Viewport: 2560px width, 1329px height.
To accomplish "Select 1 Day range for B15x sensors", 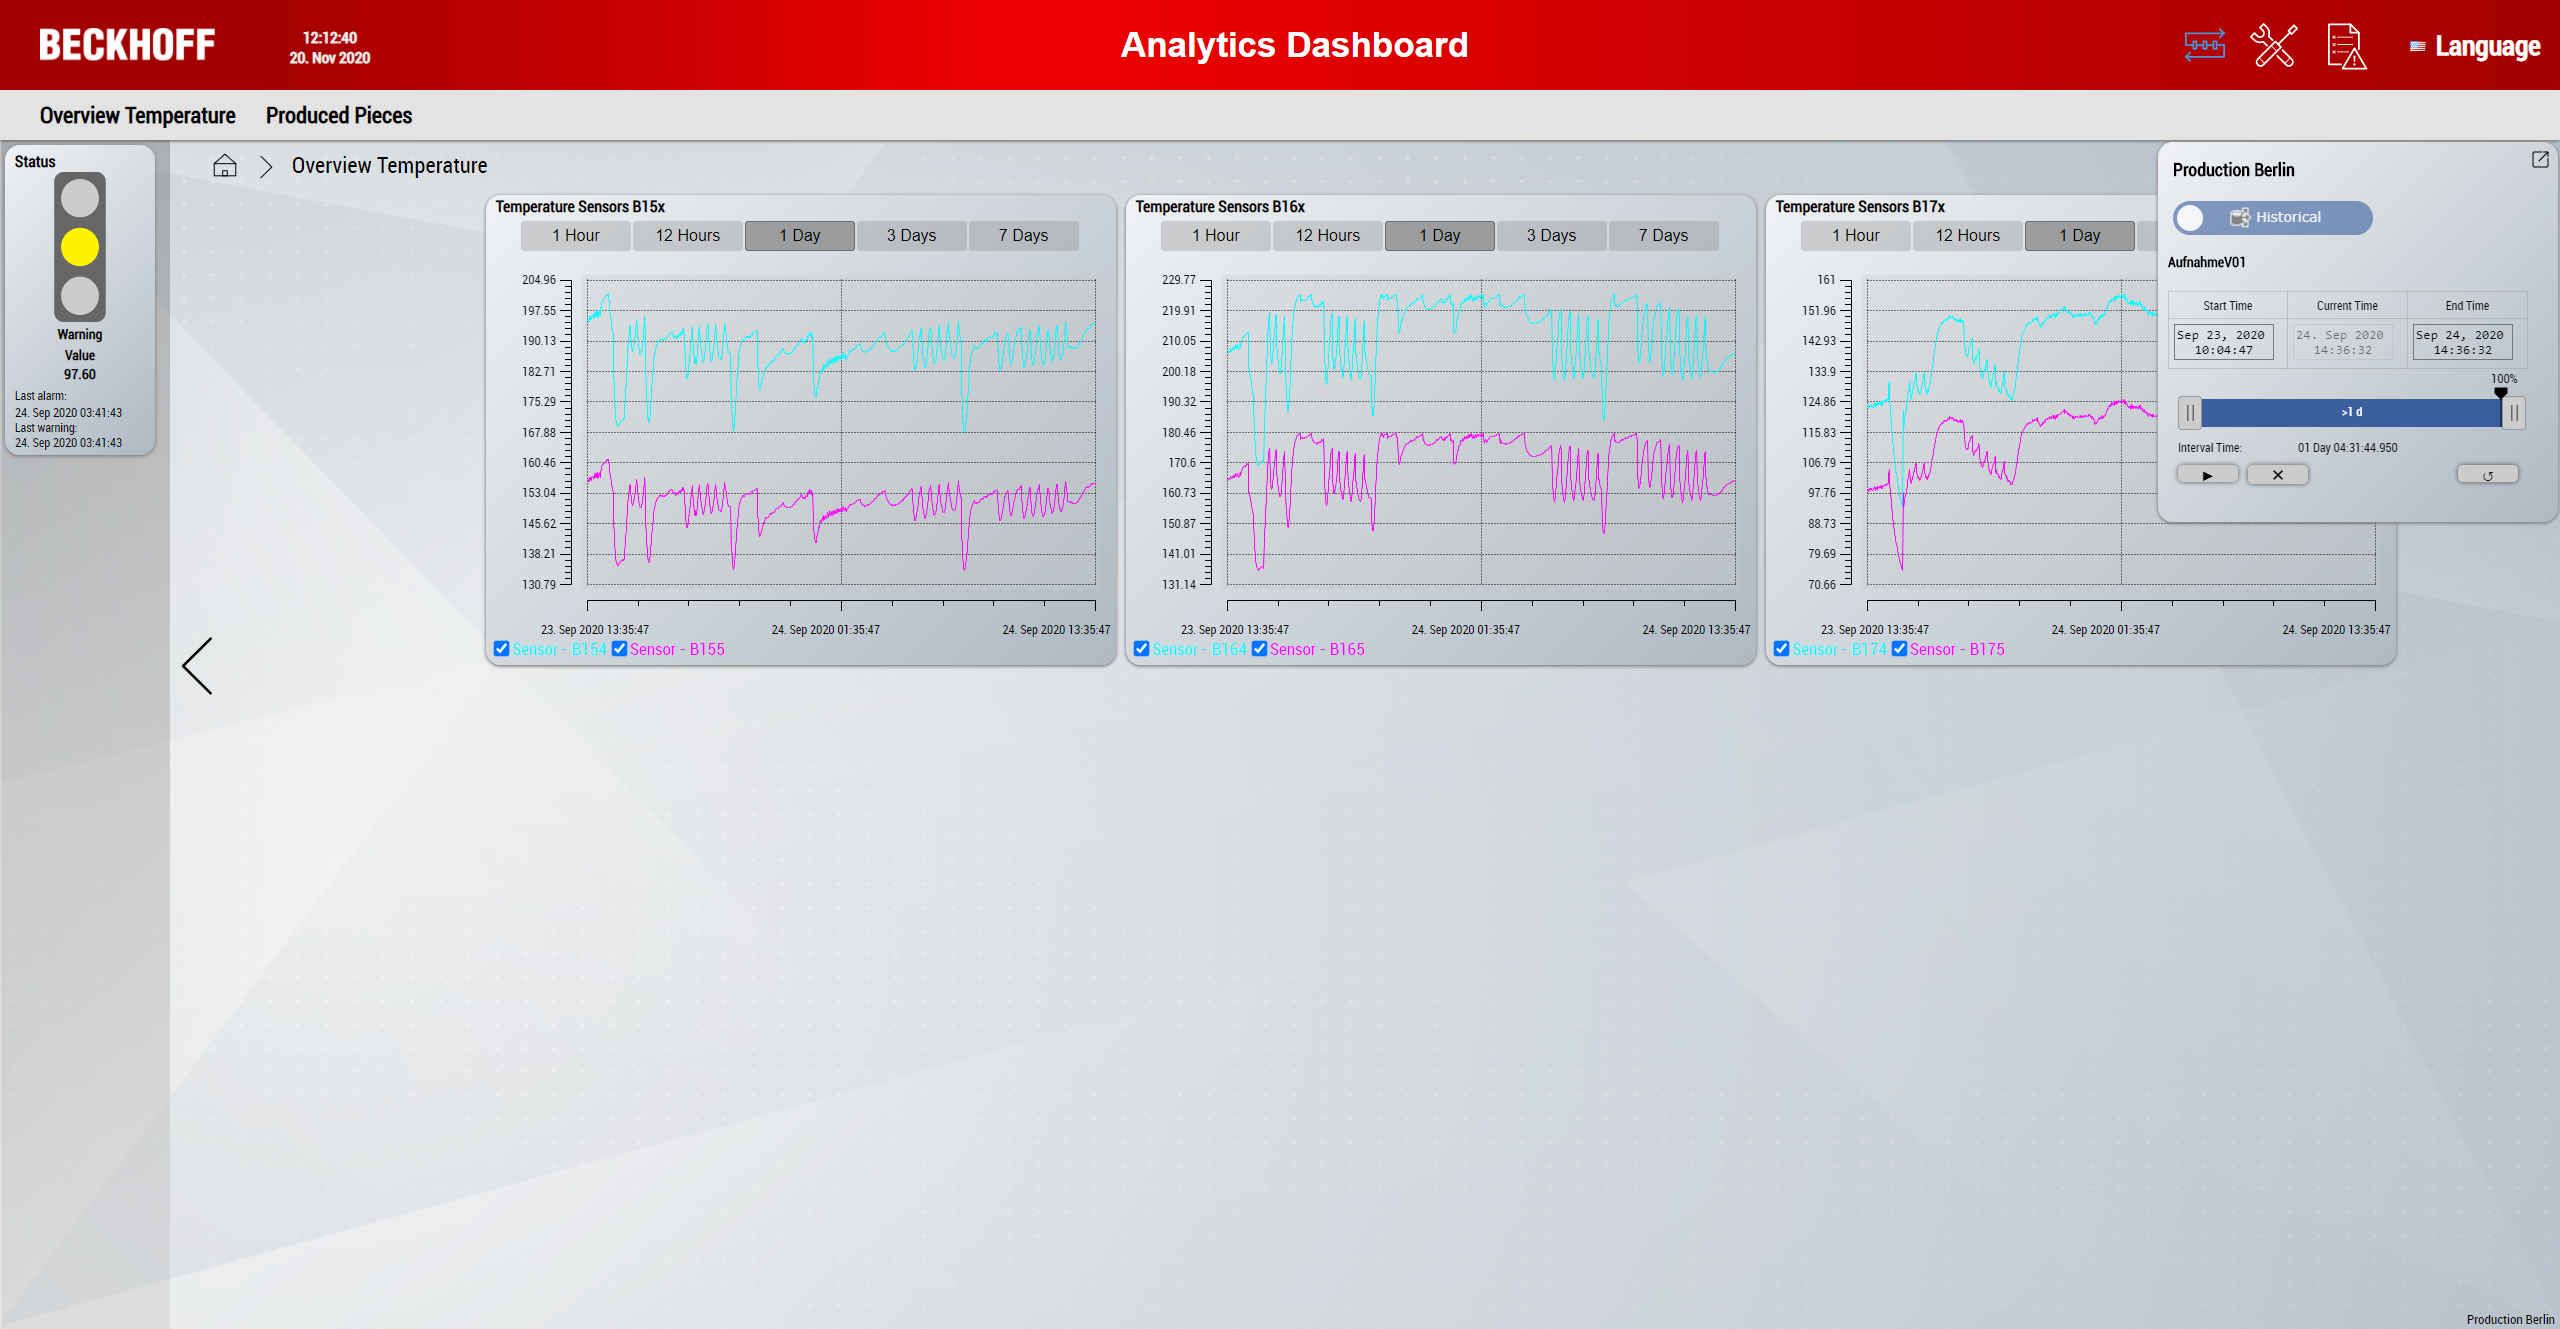I will [800, 236].
